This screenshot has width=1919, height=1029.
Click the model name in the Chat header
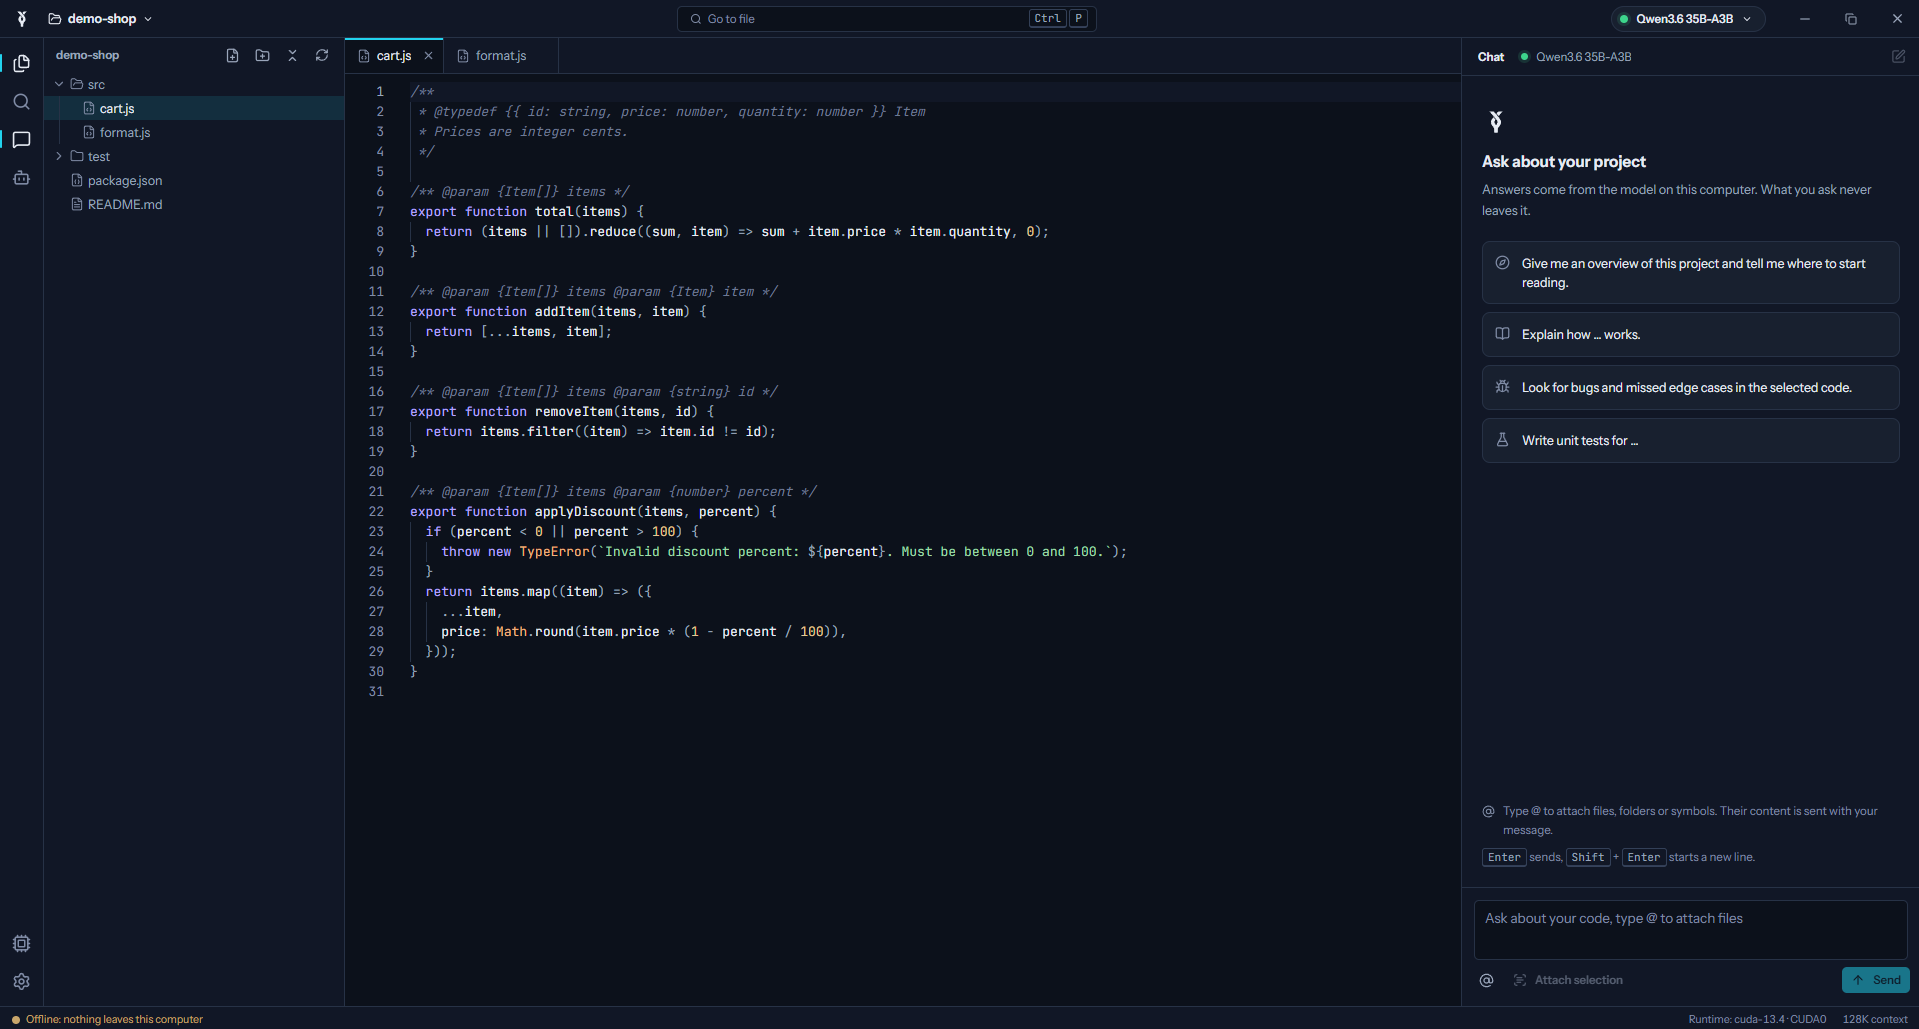(1583, 57)
